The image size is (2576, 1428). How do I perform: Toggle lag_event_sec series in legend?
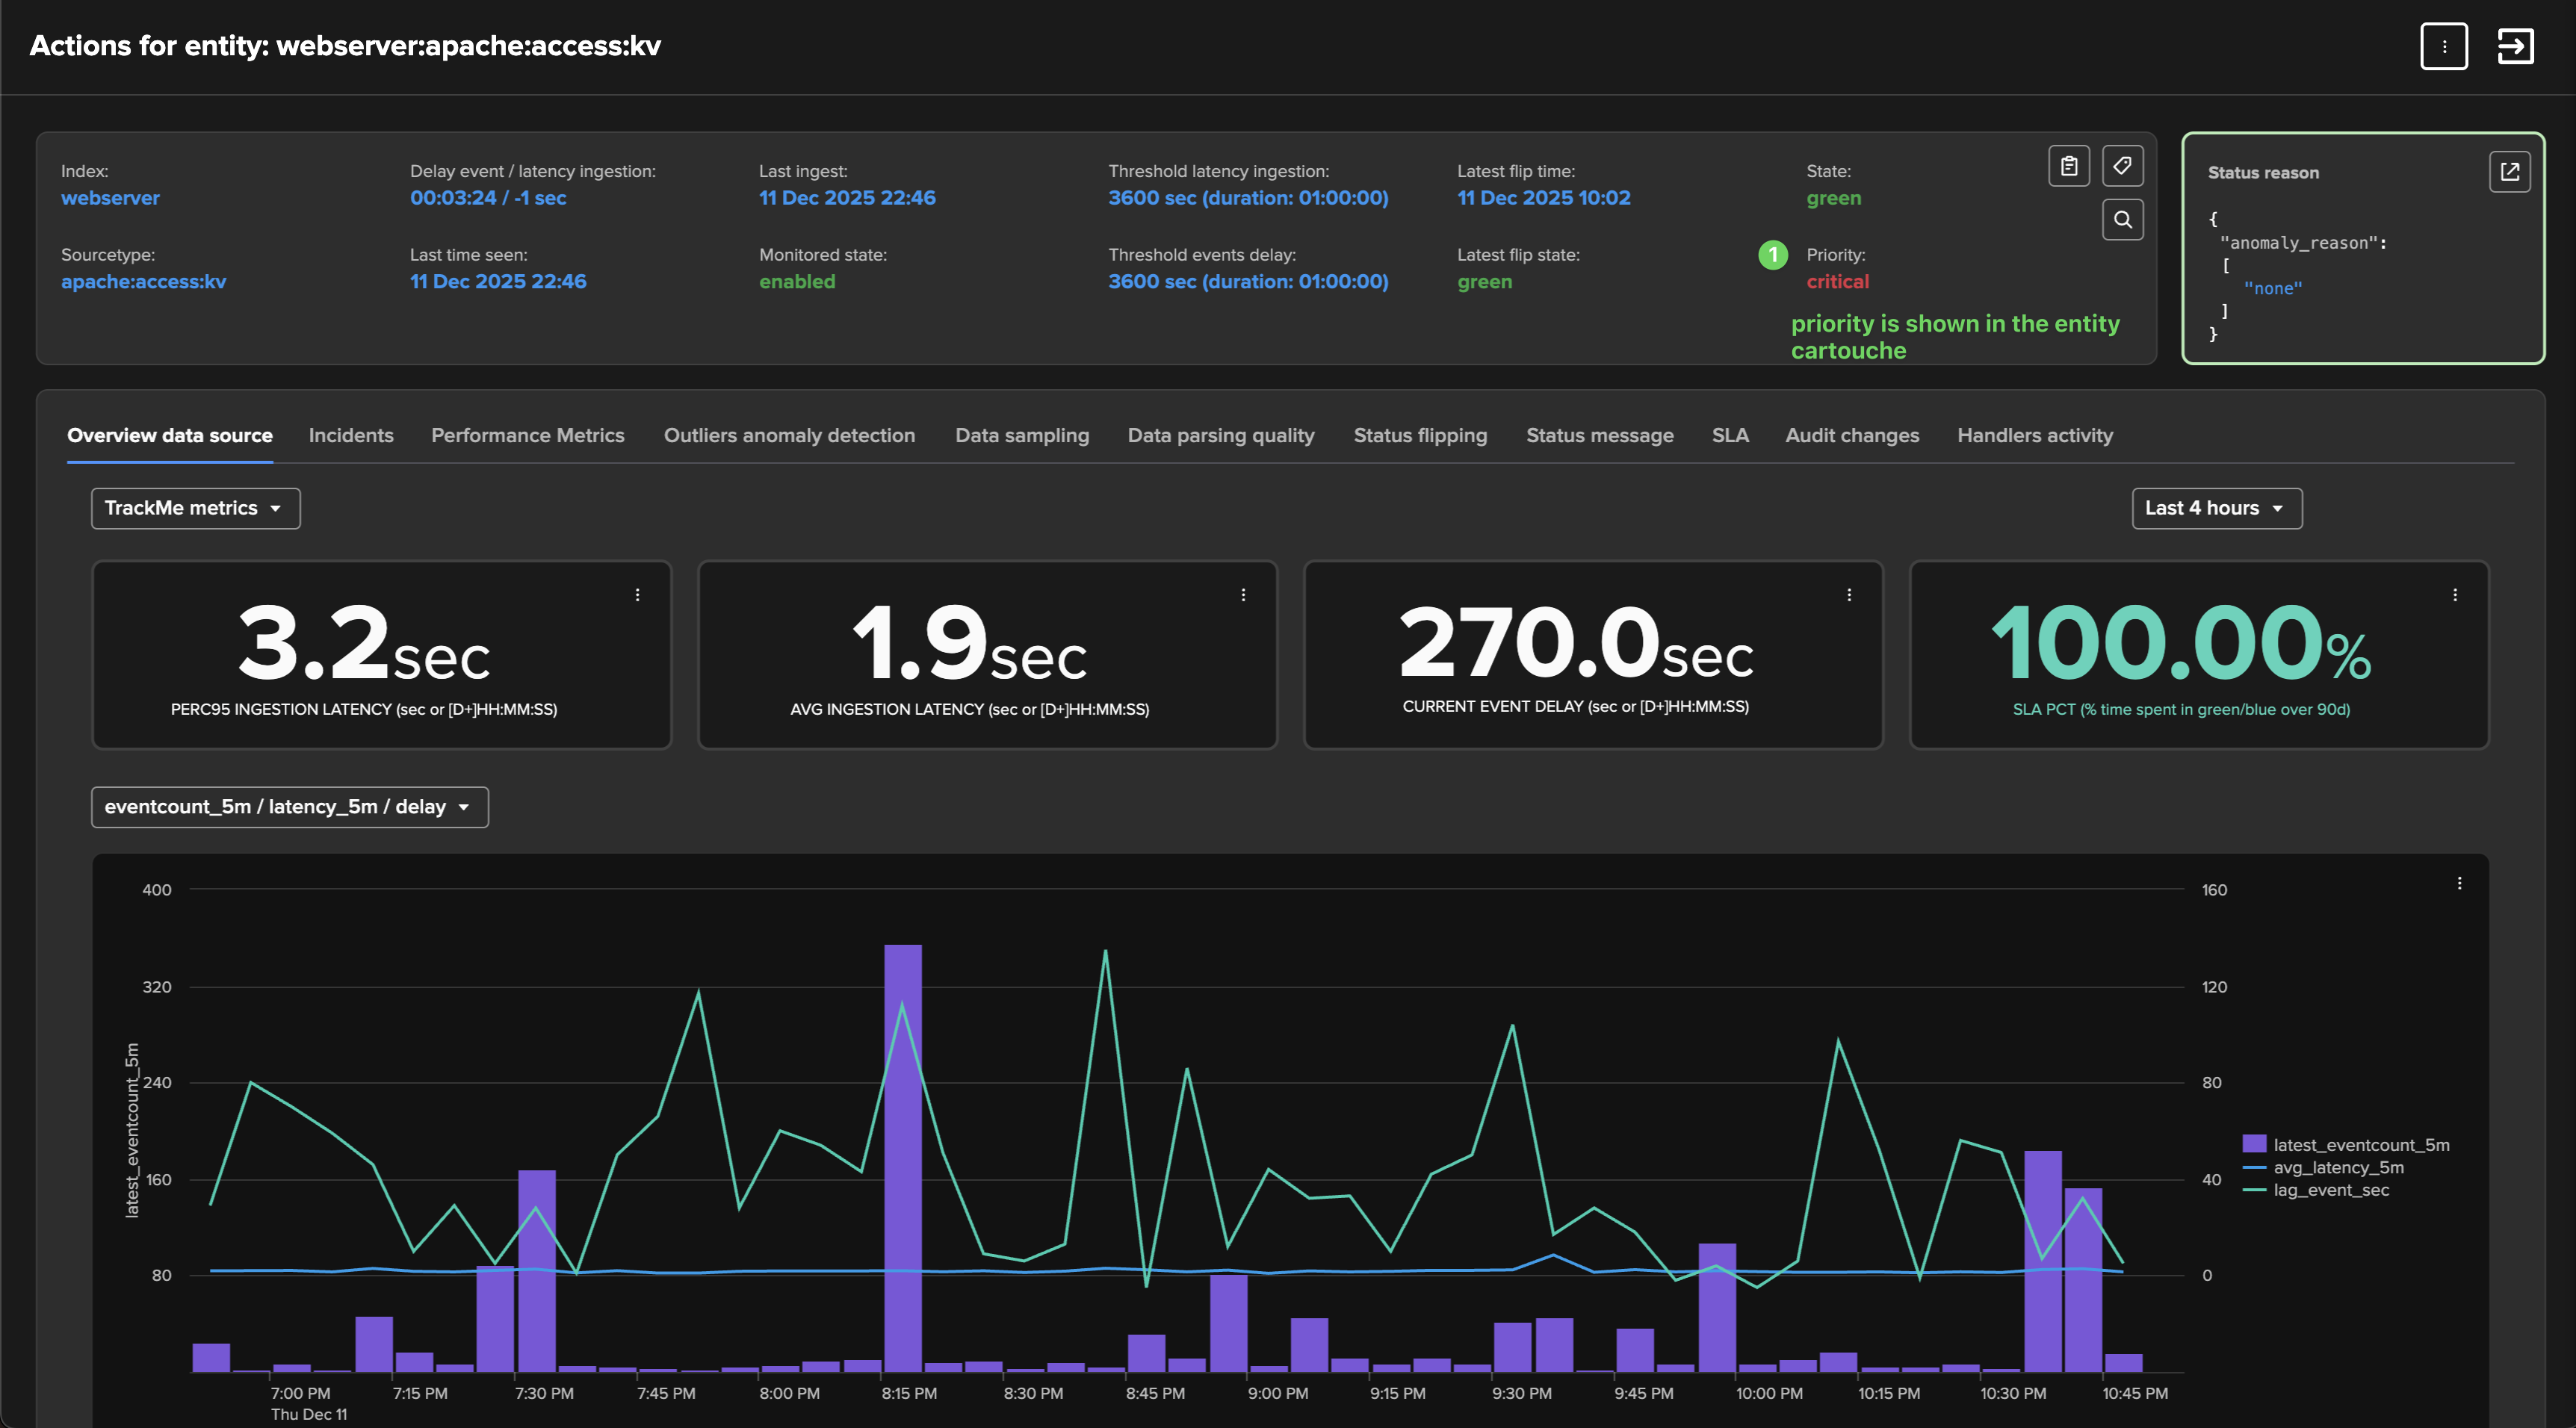pyautogui.click(x=2330, y=1190)
